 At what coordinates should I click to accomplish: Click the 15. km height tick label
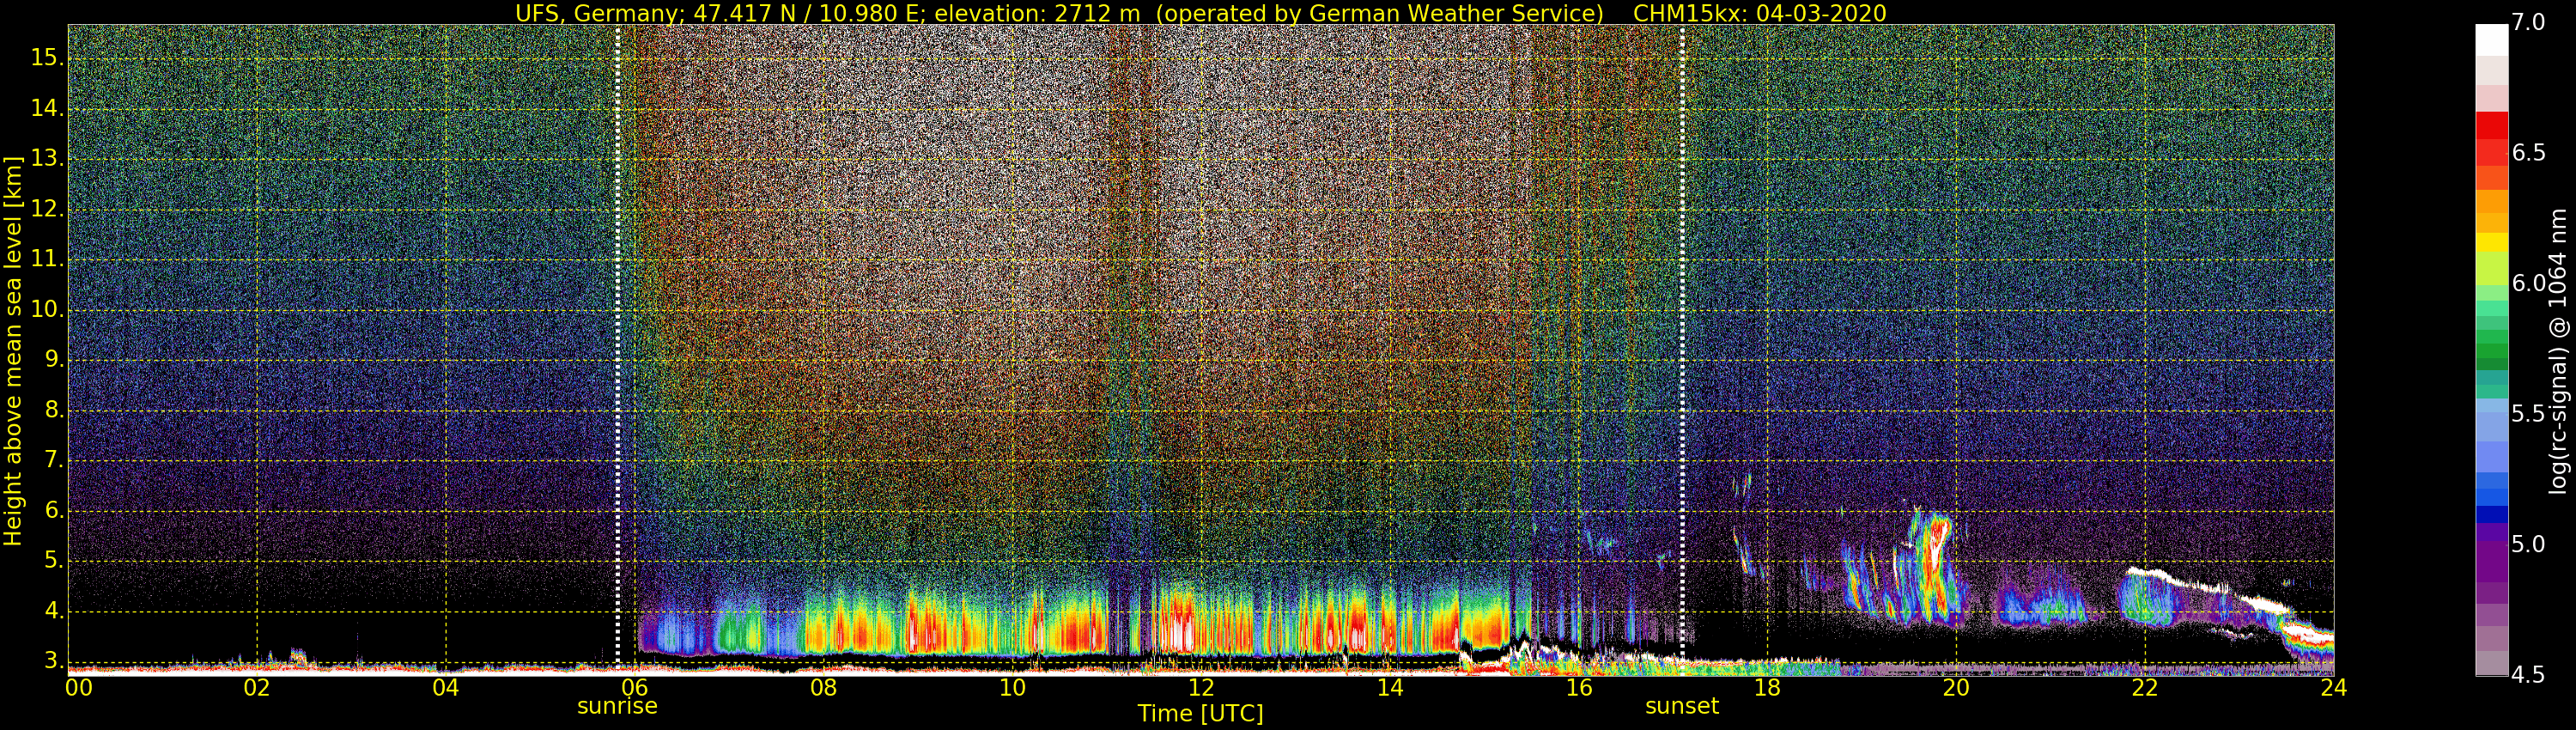point(47,58)
